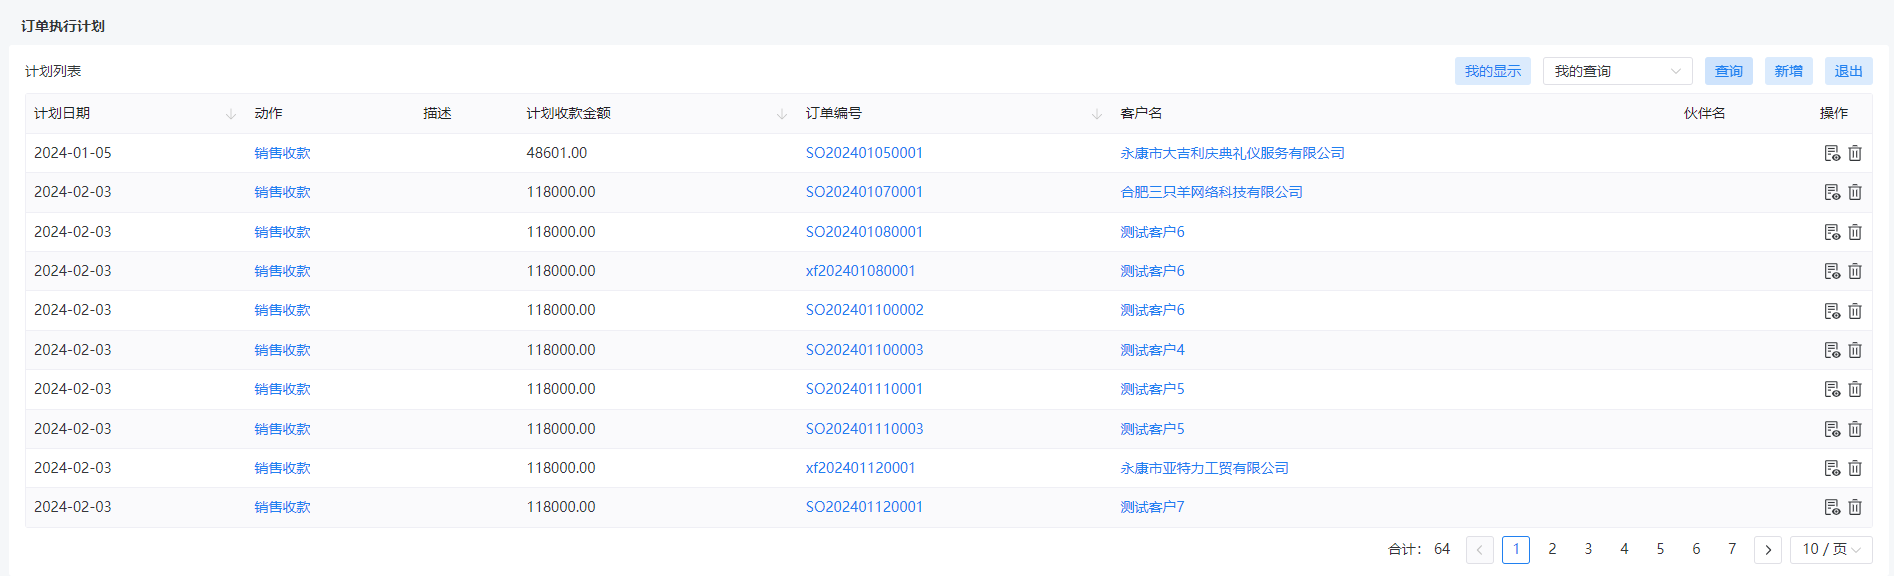The height and width of the screenshot is (576, 1894).
Task: Sort by 计划日期 column arrow
Action: click(231, 114)
